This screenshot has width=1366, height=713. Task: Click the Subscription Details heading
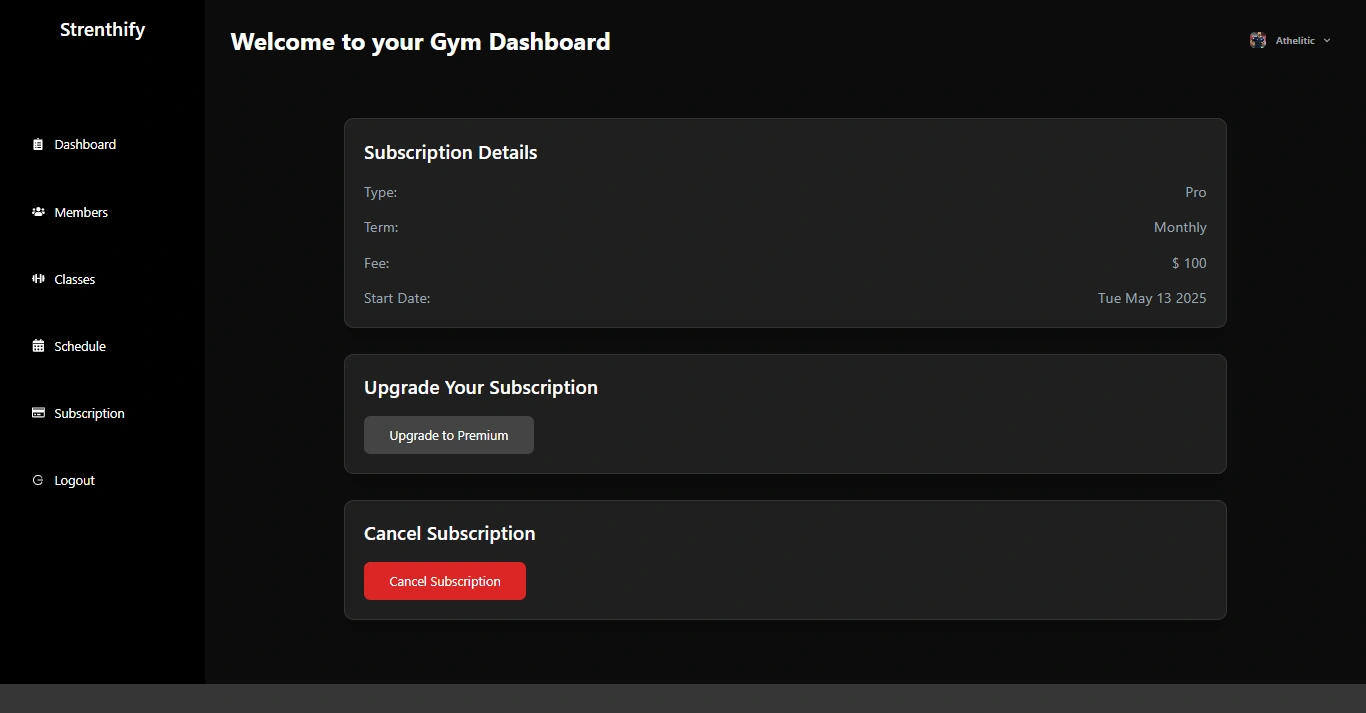pyautogui.click(x=451, y=153)
